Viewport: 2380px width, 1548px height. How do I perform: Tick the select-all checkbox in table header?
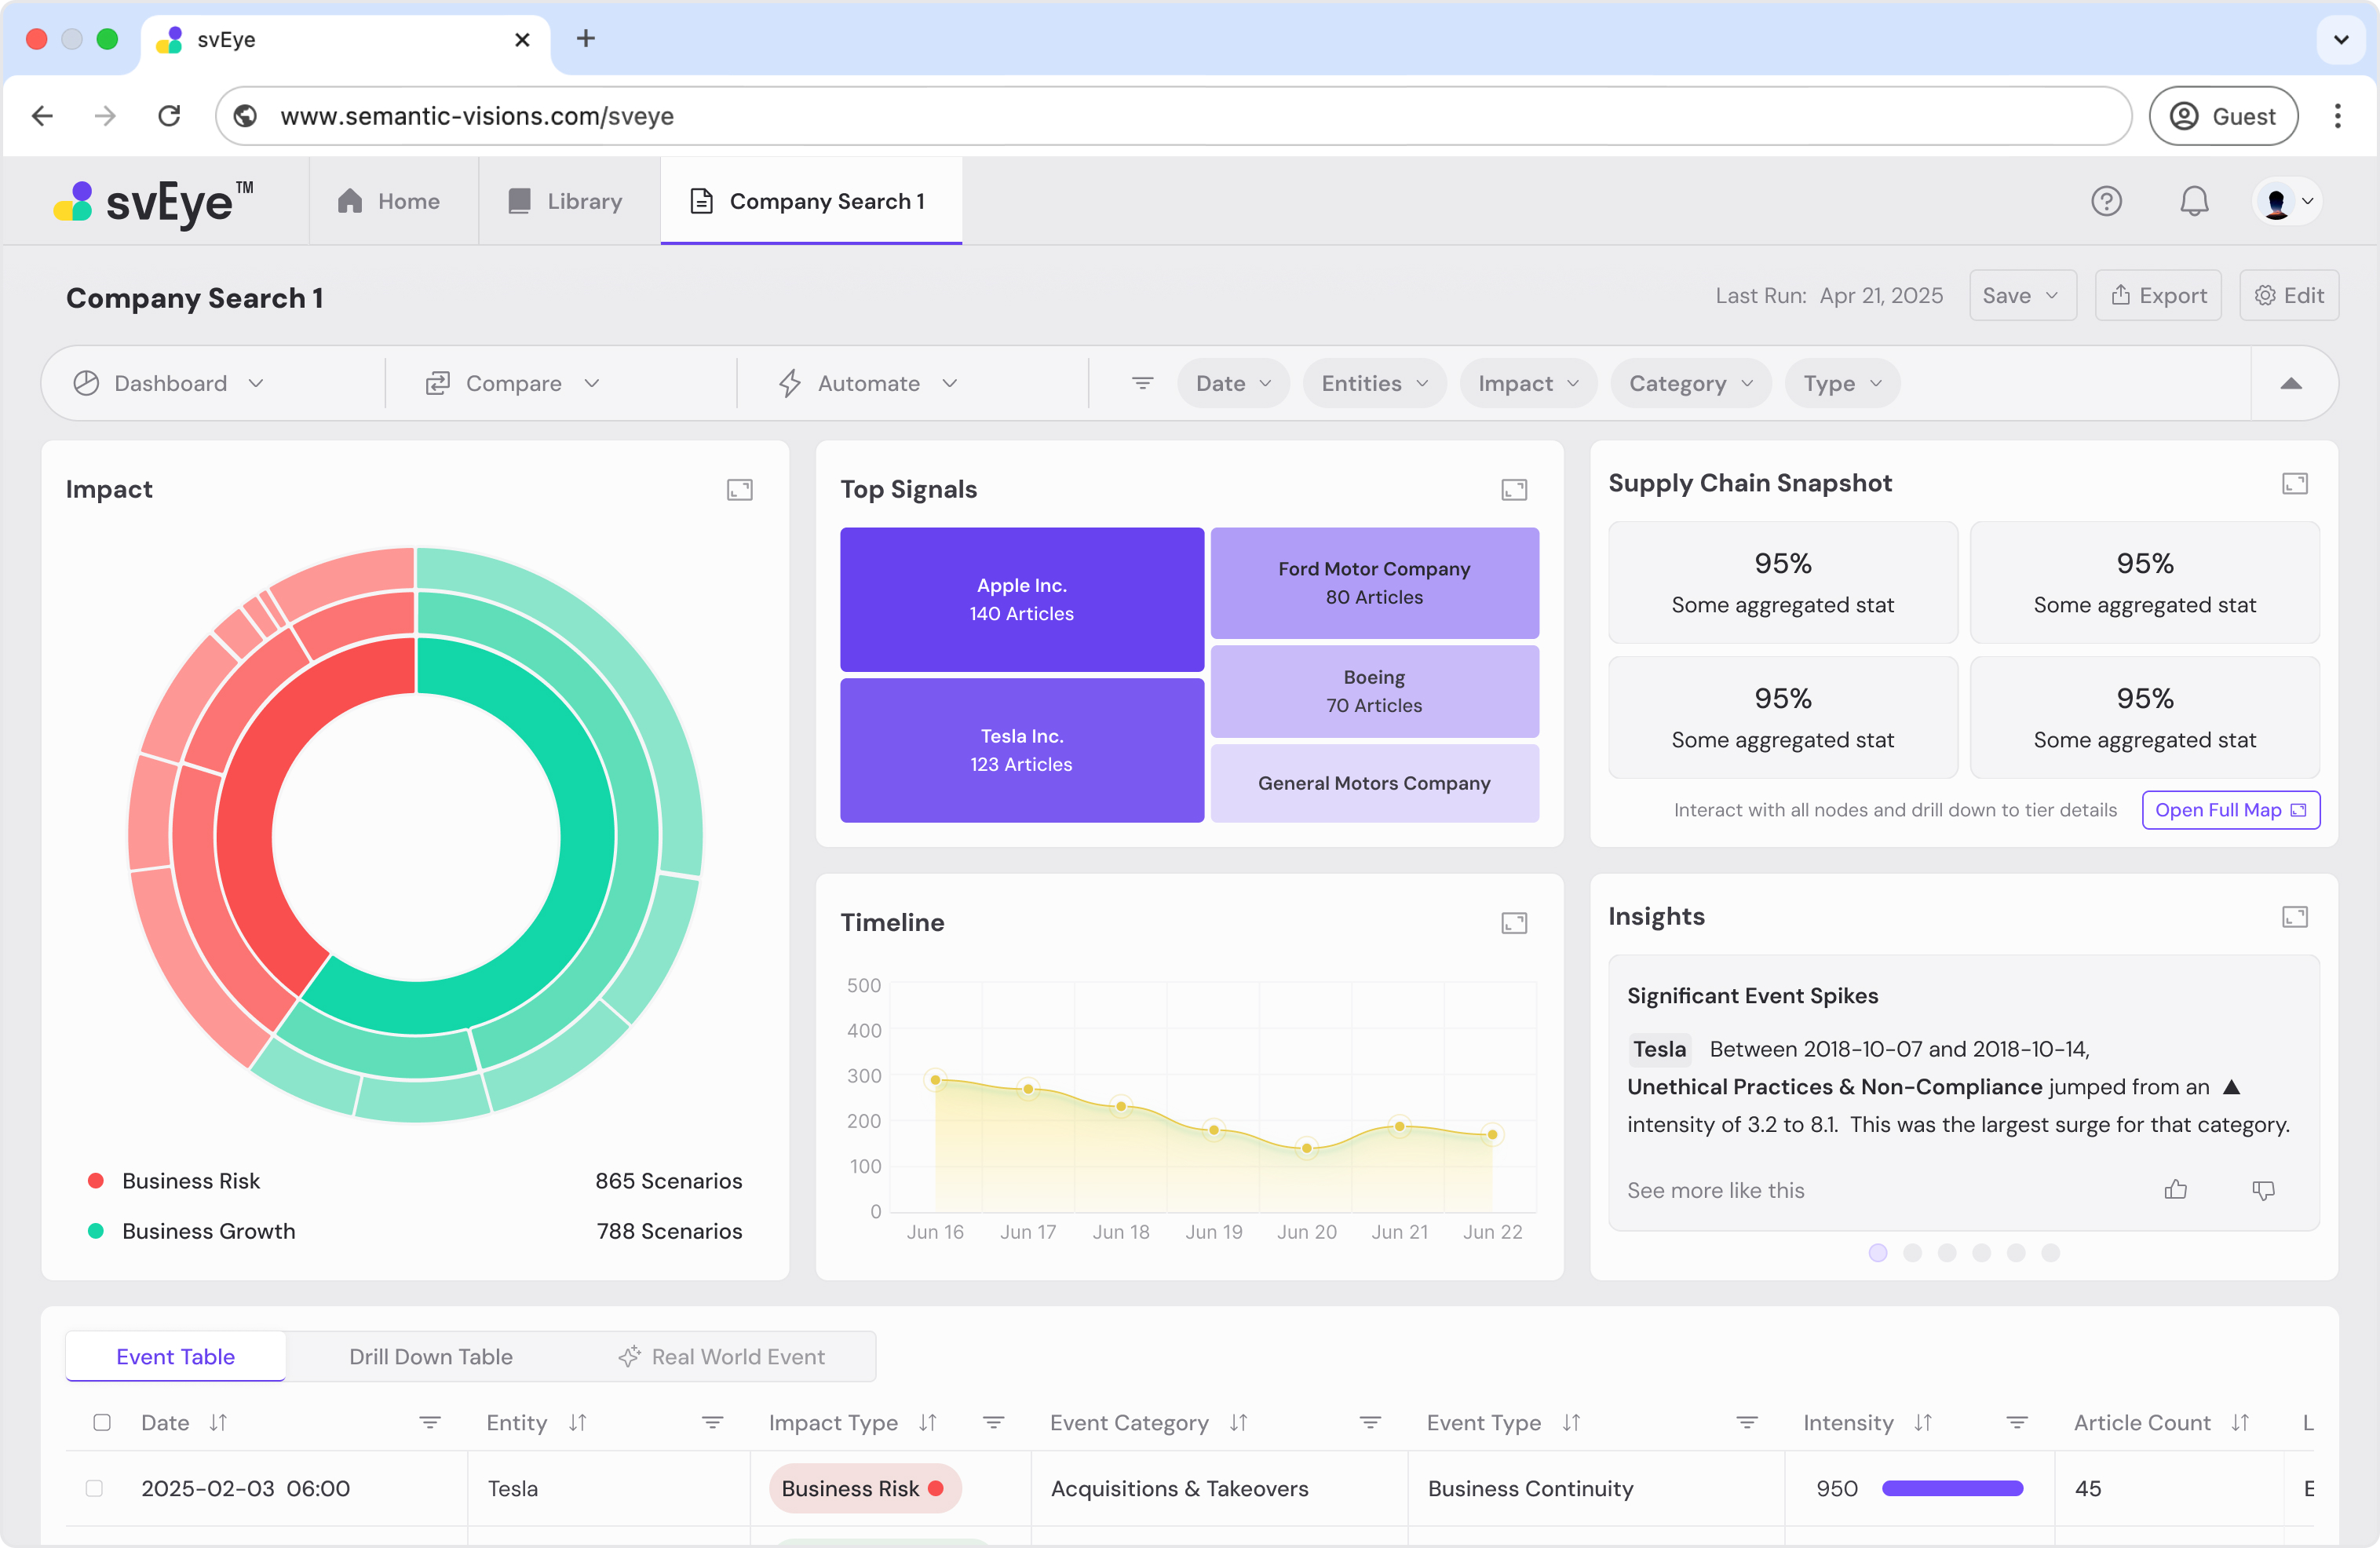(x=102, y=1422)
